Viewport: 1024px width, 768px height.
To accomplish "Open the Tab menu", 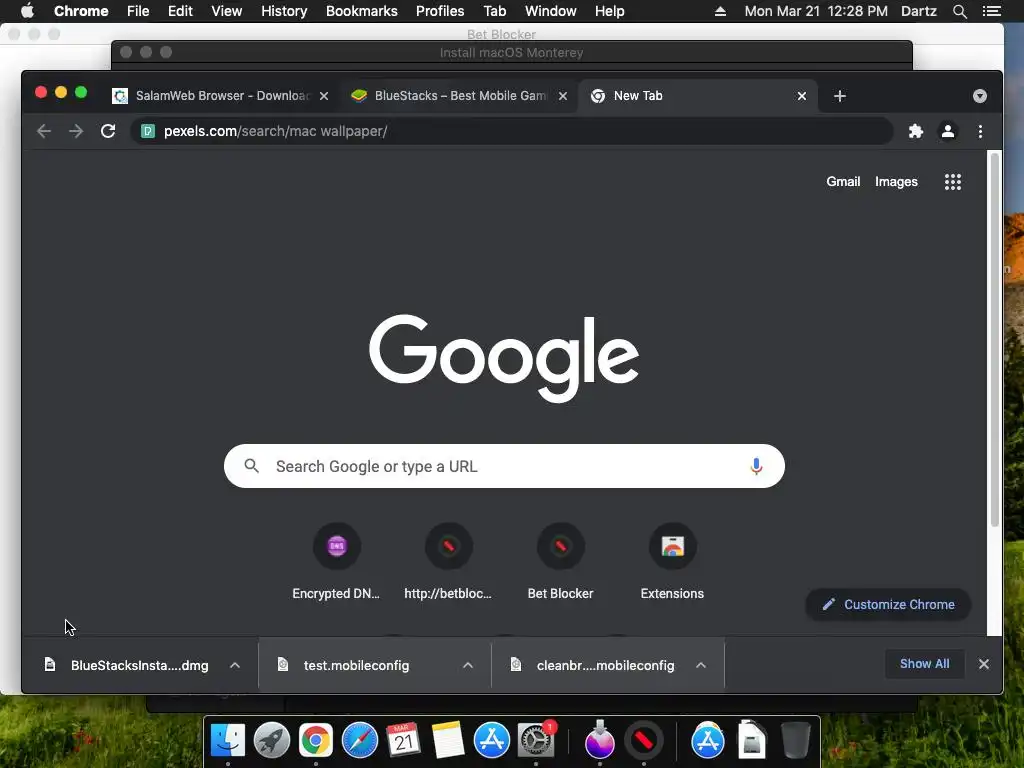I will point(494,11).
